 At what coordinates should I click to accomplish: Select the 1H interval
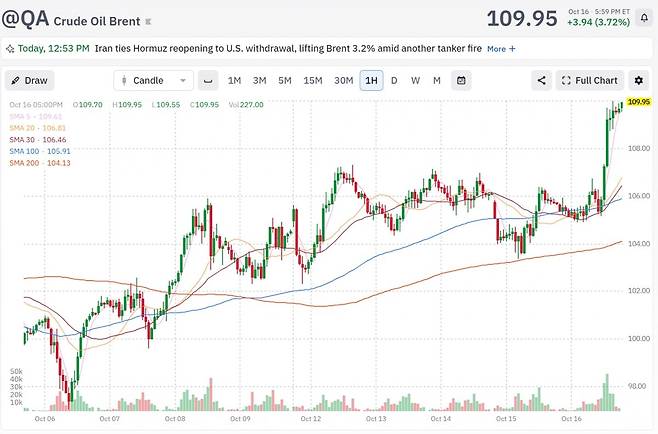(x=371, y=81)
